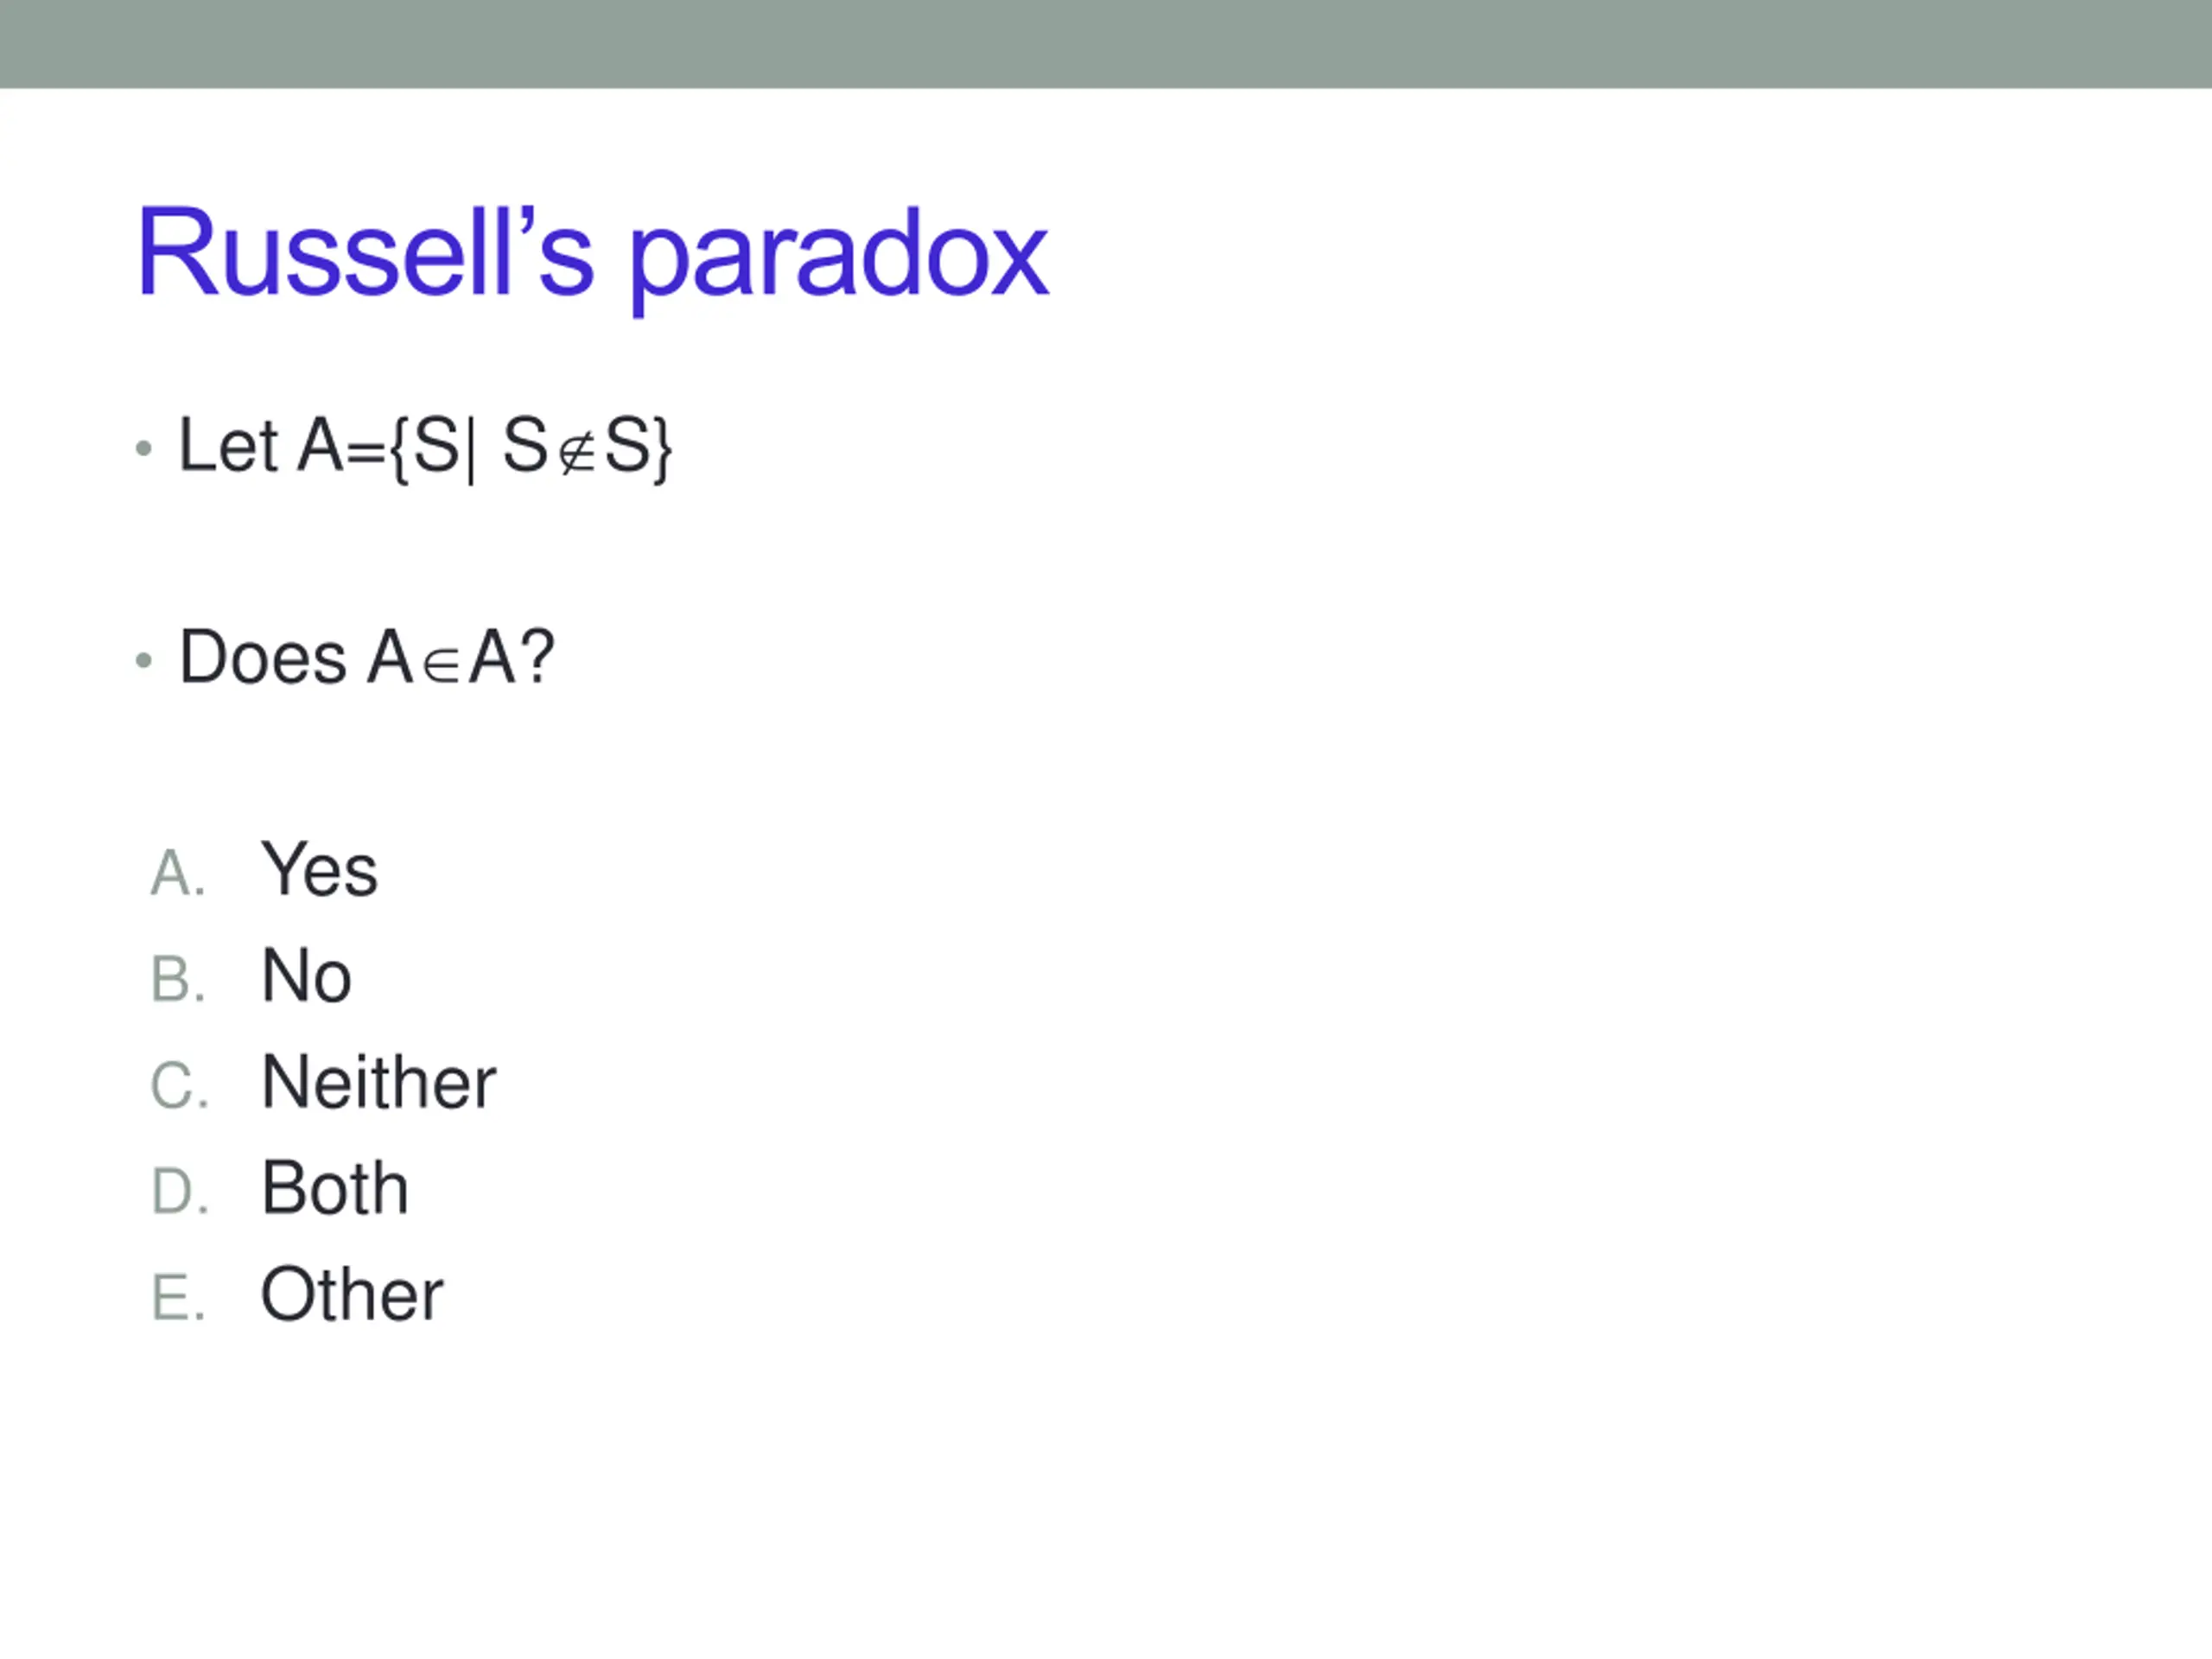Click the word "Let" in first bullet
The height and width of the screenshot is (1659, 2212).
pyautogui.click(x=228, y=445)
